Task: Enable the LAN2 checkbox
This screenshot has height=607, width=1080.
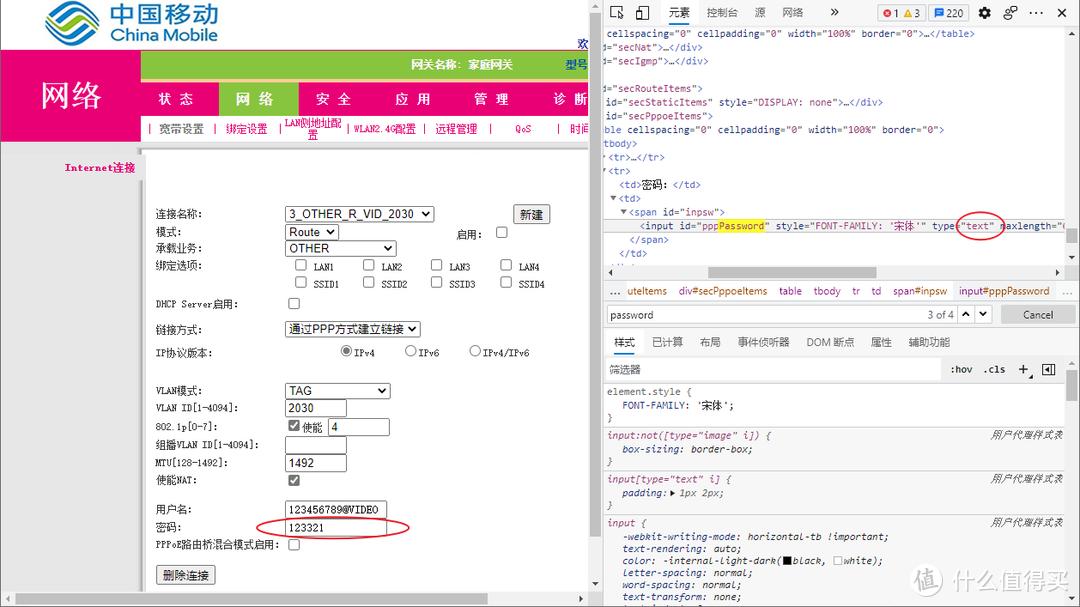Action: point(368,265)
